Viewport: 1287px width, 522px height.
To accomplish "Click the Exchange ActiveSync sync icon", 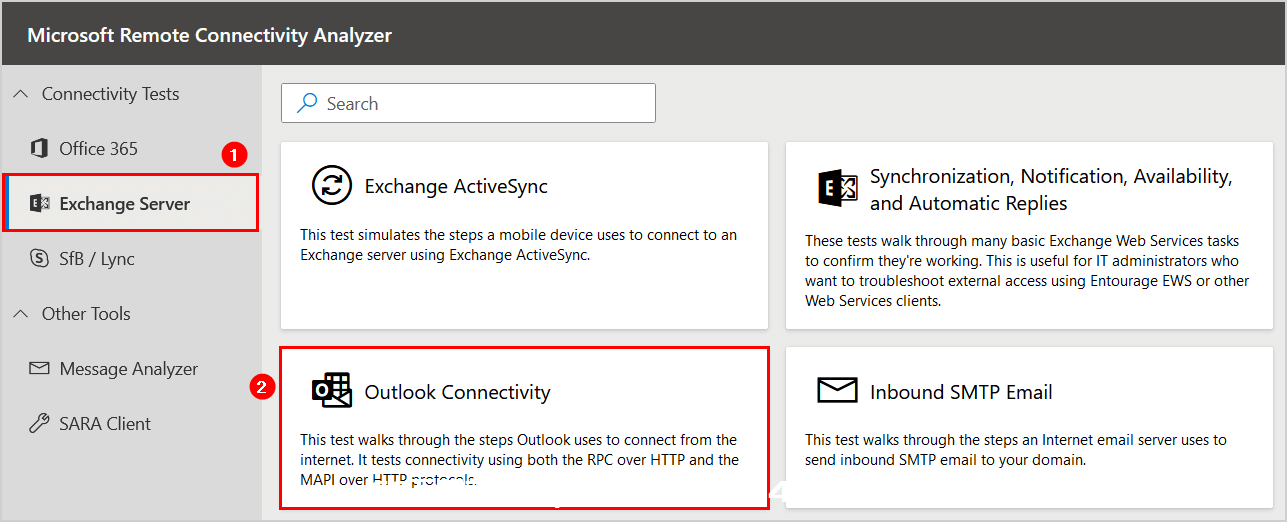I will tap(332, 186).
